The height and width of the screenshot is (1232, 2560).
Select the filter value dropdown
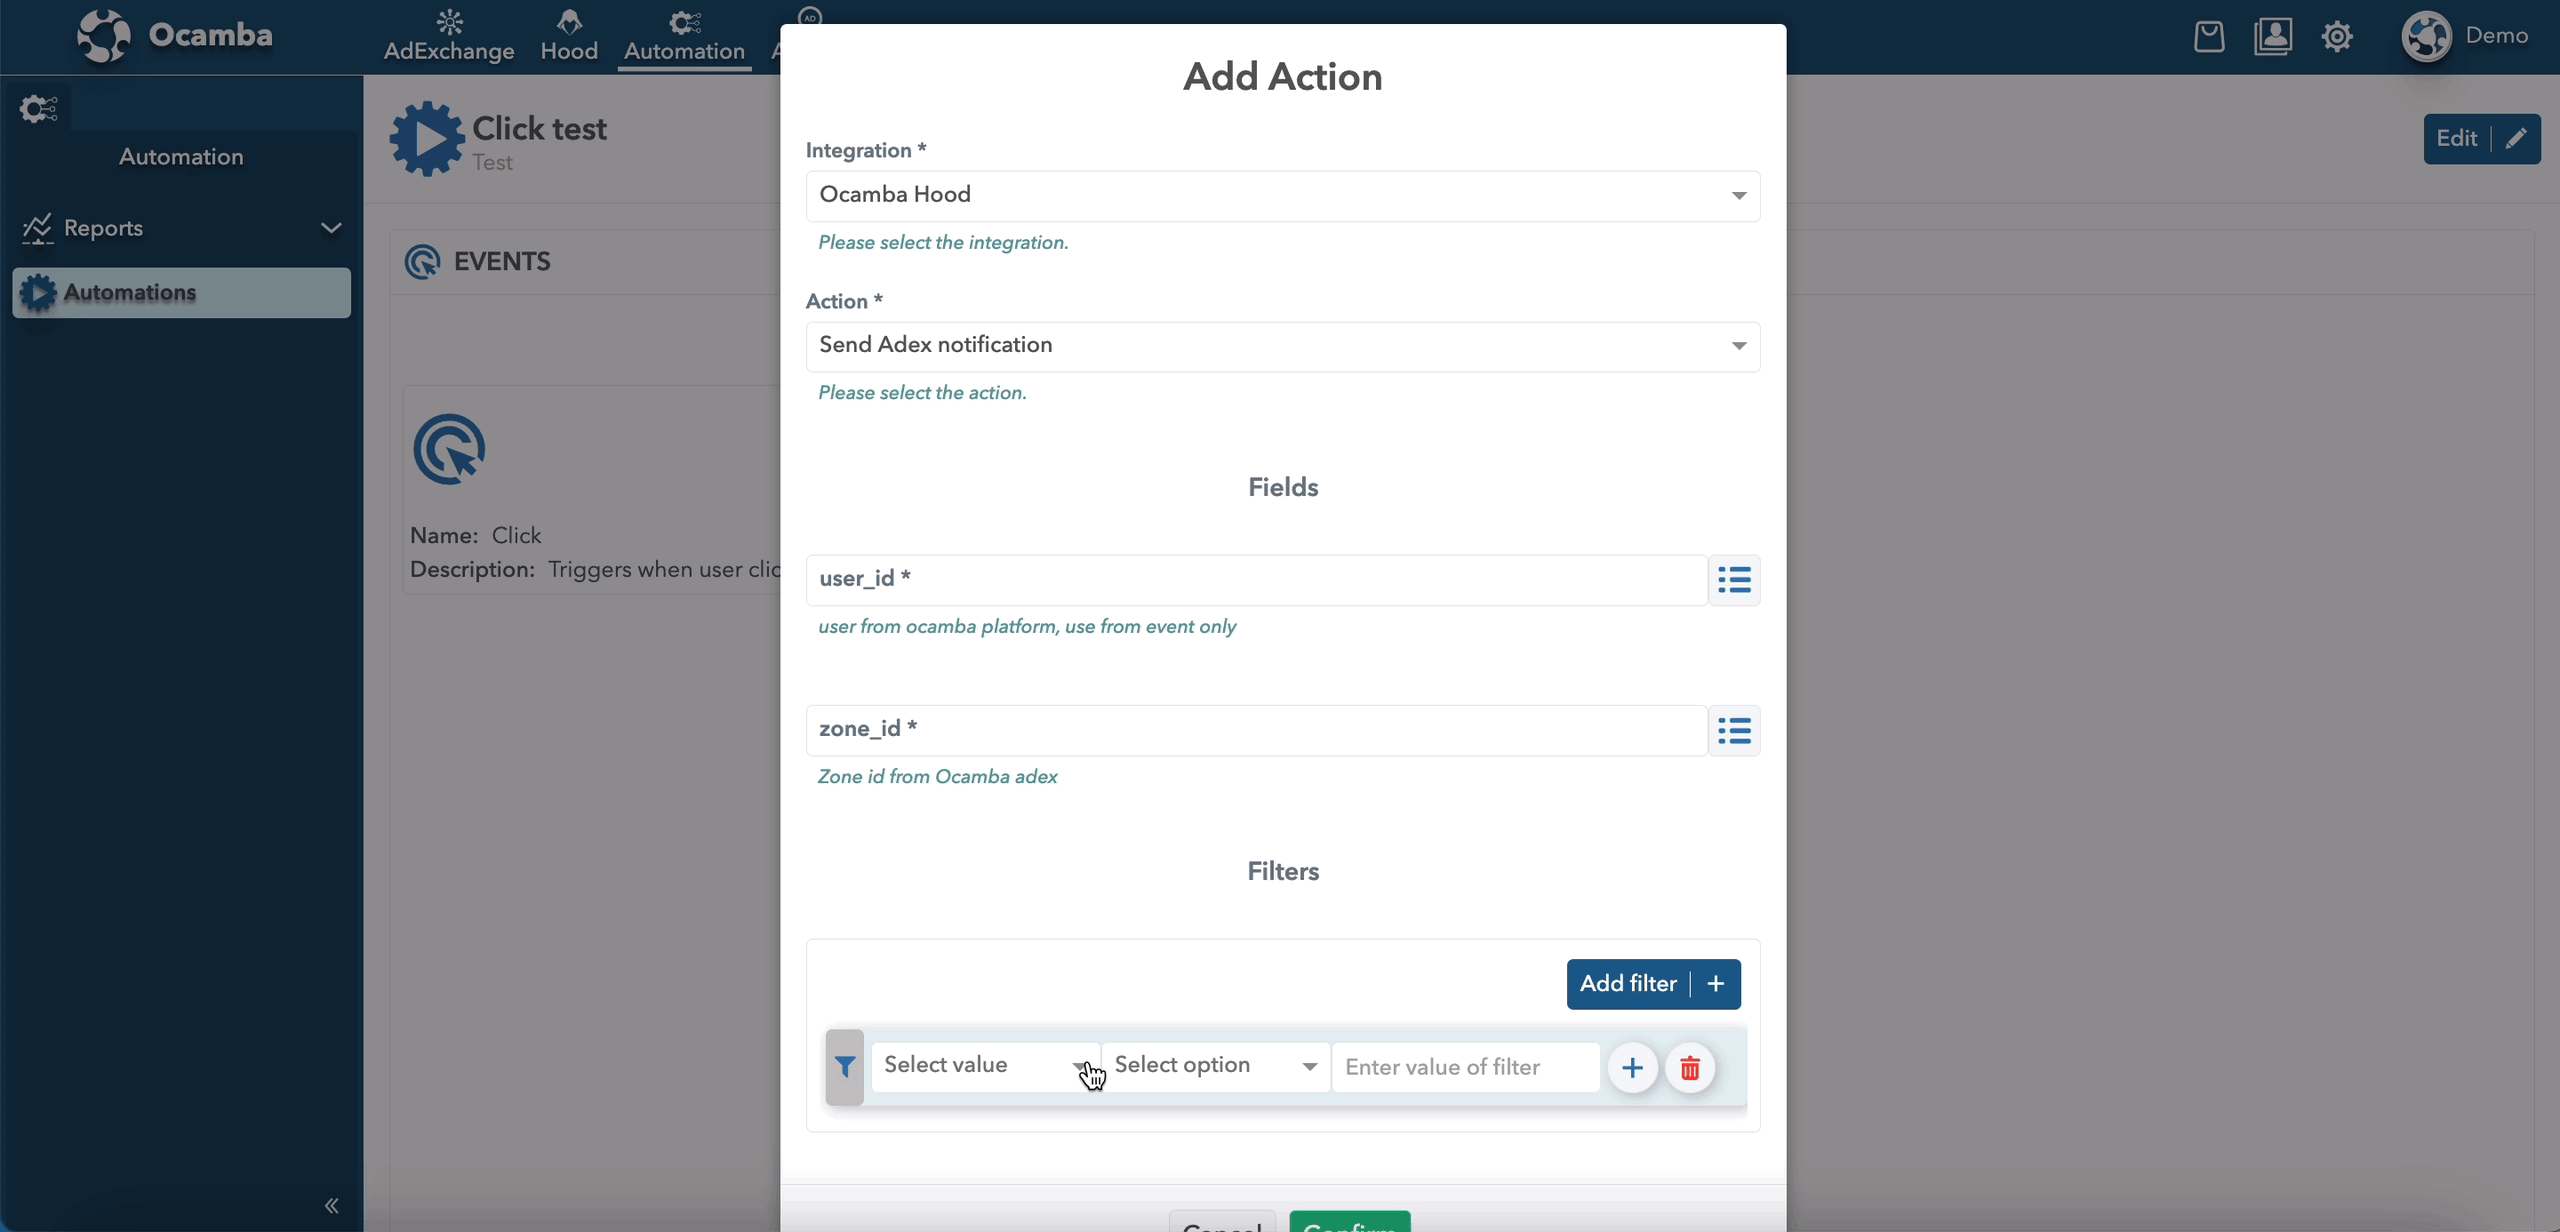pos(983,1066)
